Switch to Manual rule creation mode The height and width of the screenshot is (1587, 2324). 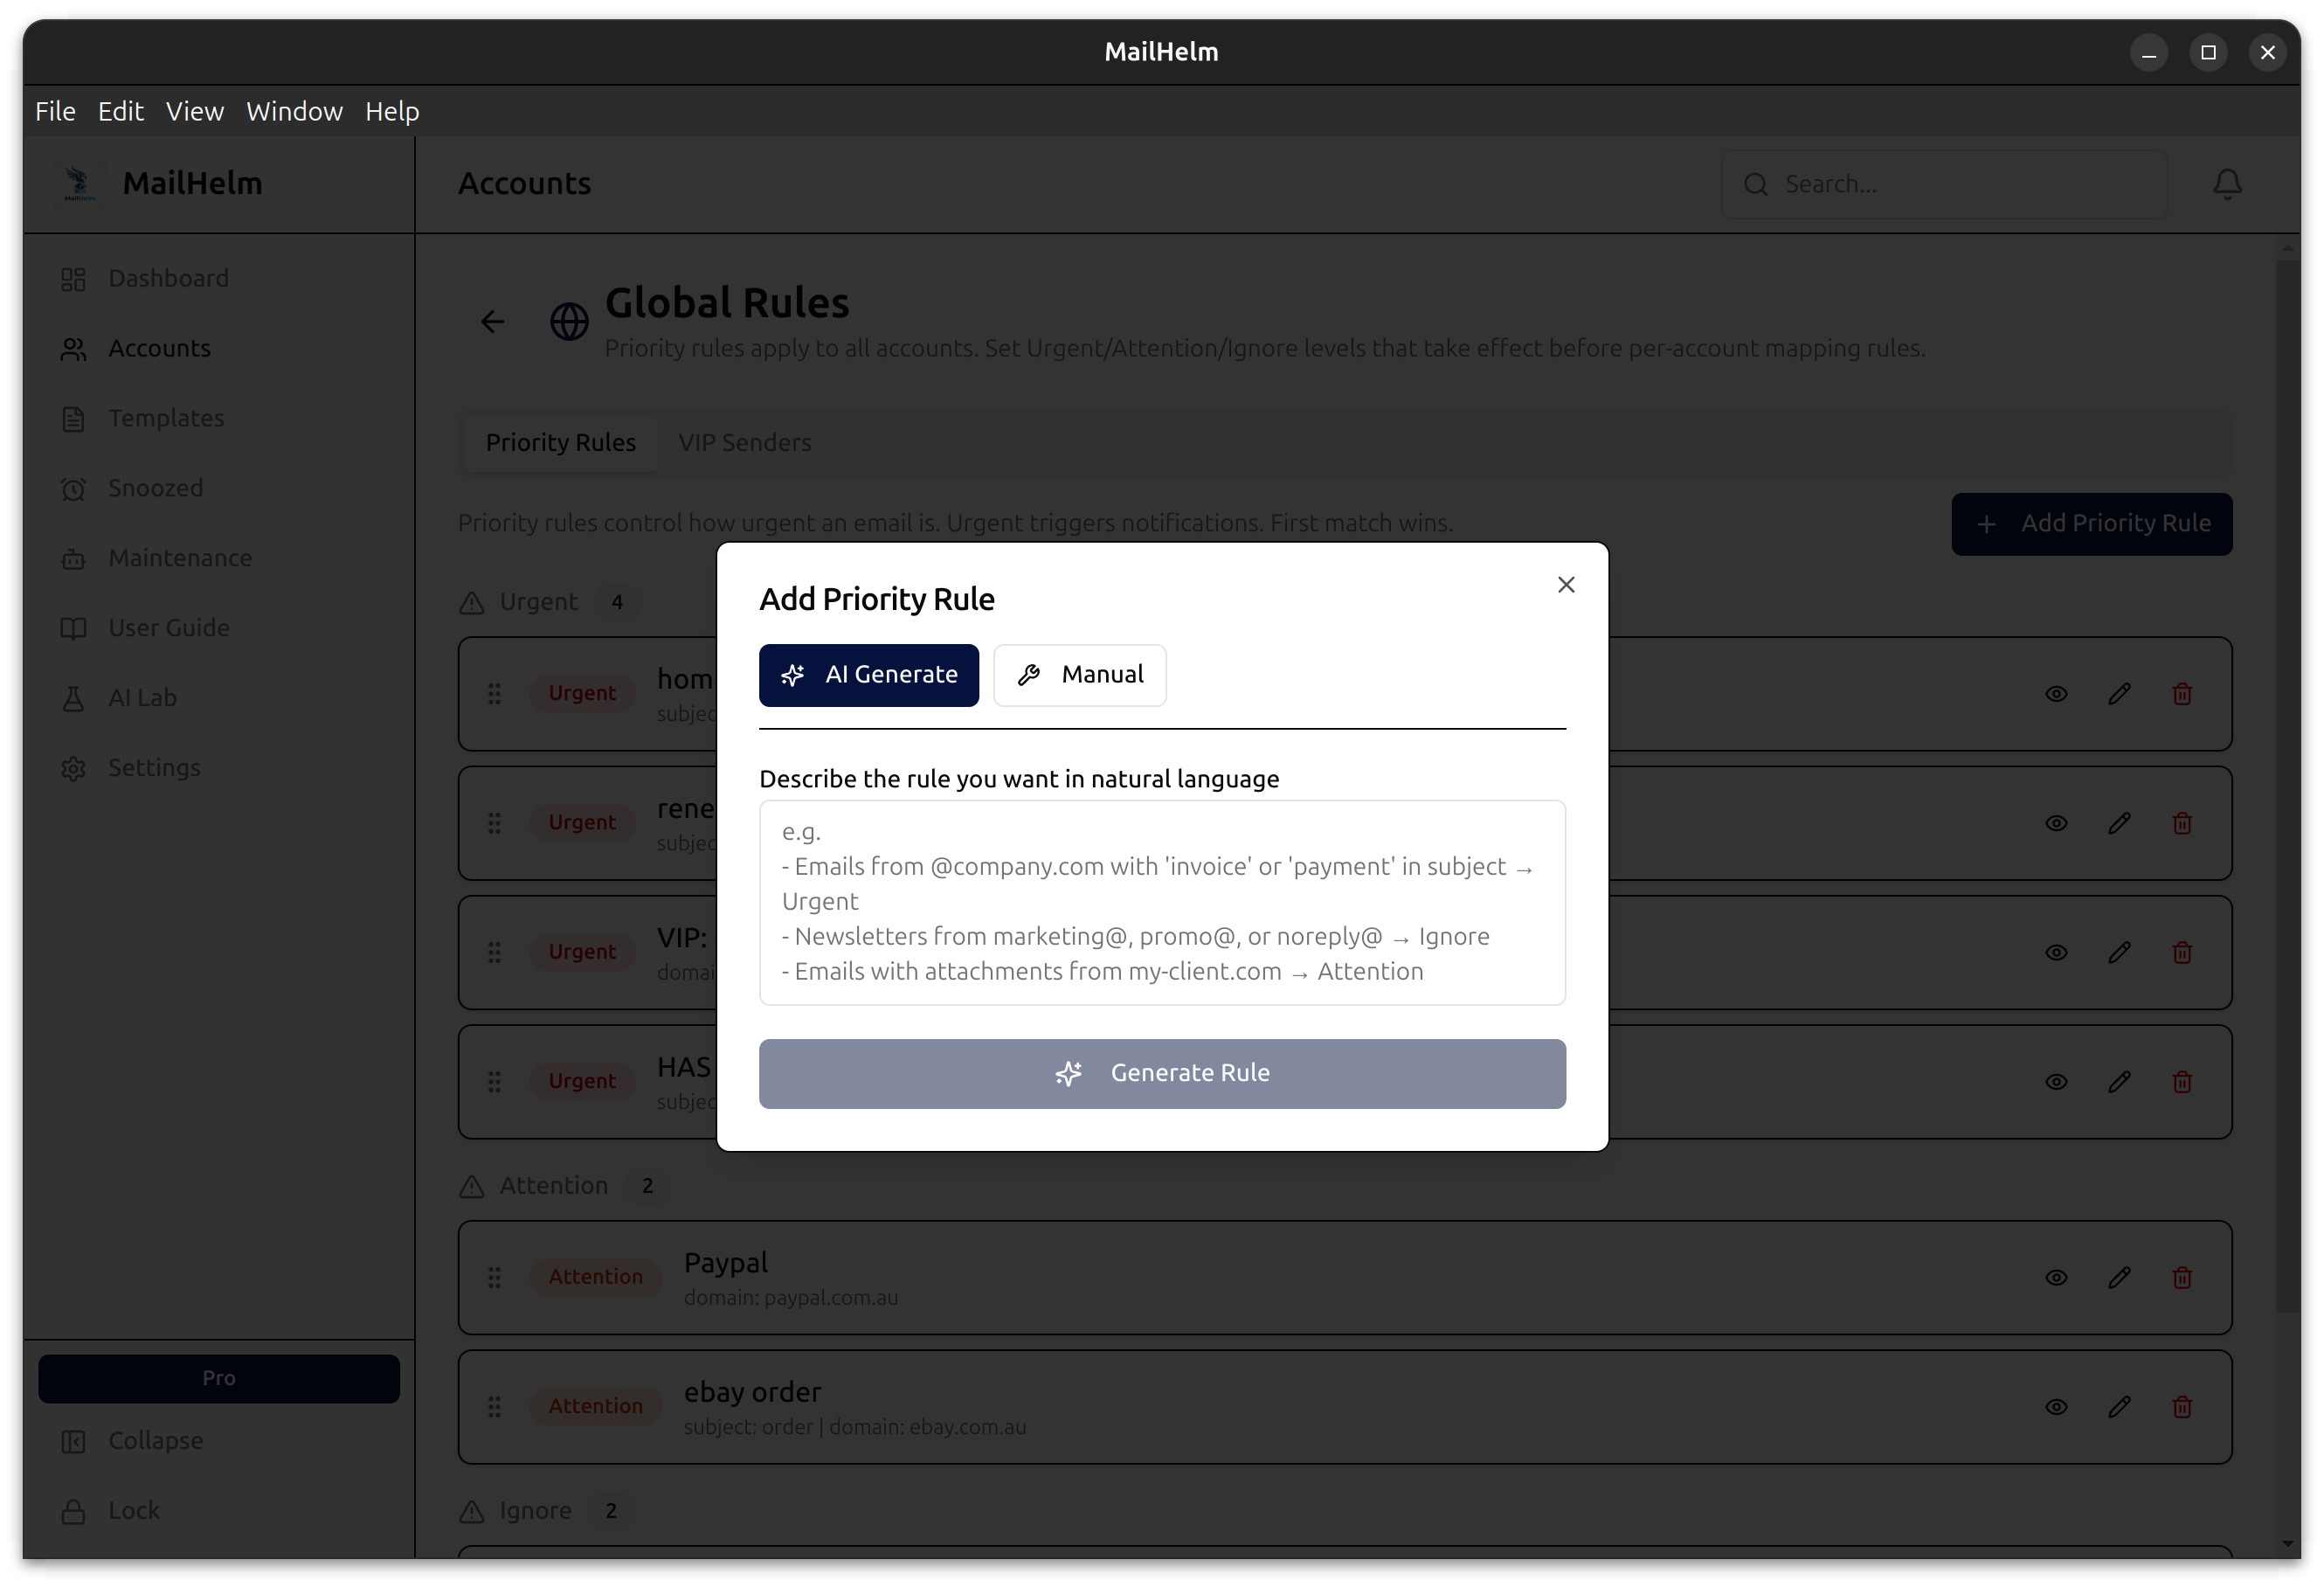click(x=1080, y=675)
